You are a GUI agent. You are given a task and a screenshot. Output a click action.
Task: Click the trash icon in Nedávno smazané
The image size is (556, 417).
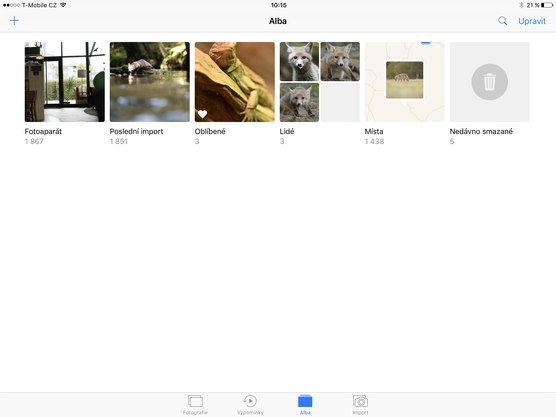point(490,82)
